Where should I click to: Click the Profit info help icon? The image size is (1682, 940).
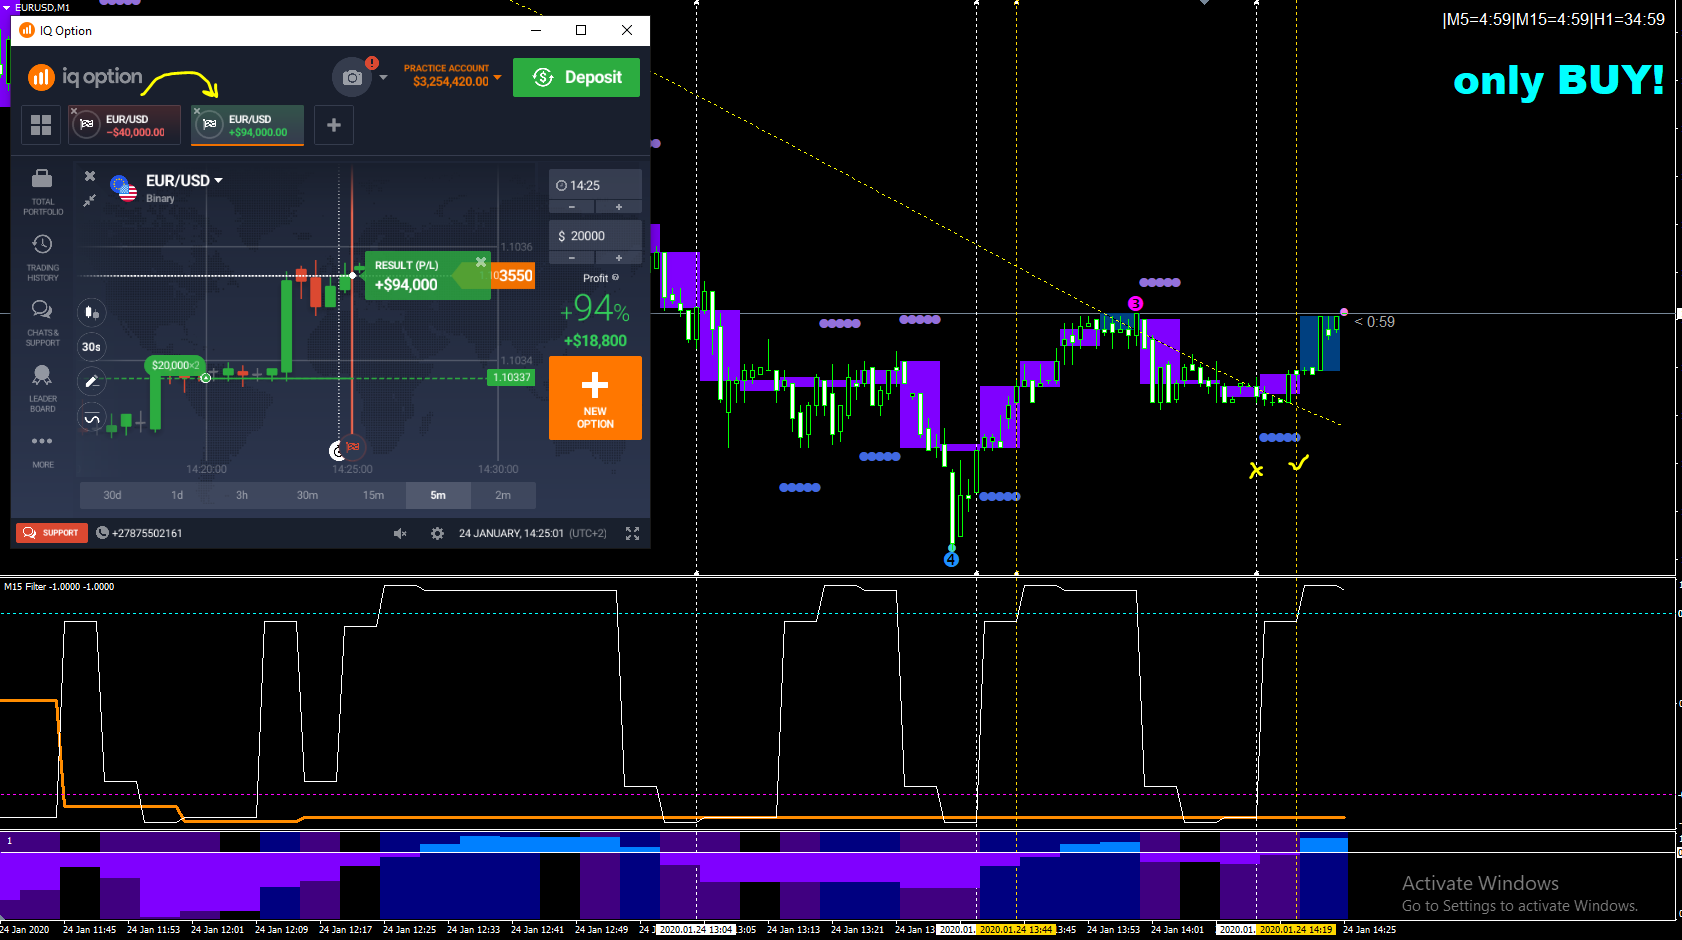[x=615, y=277]
